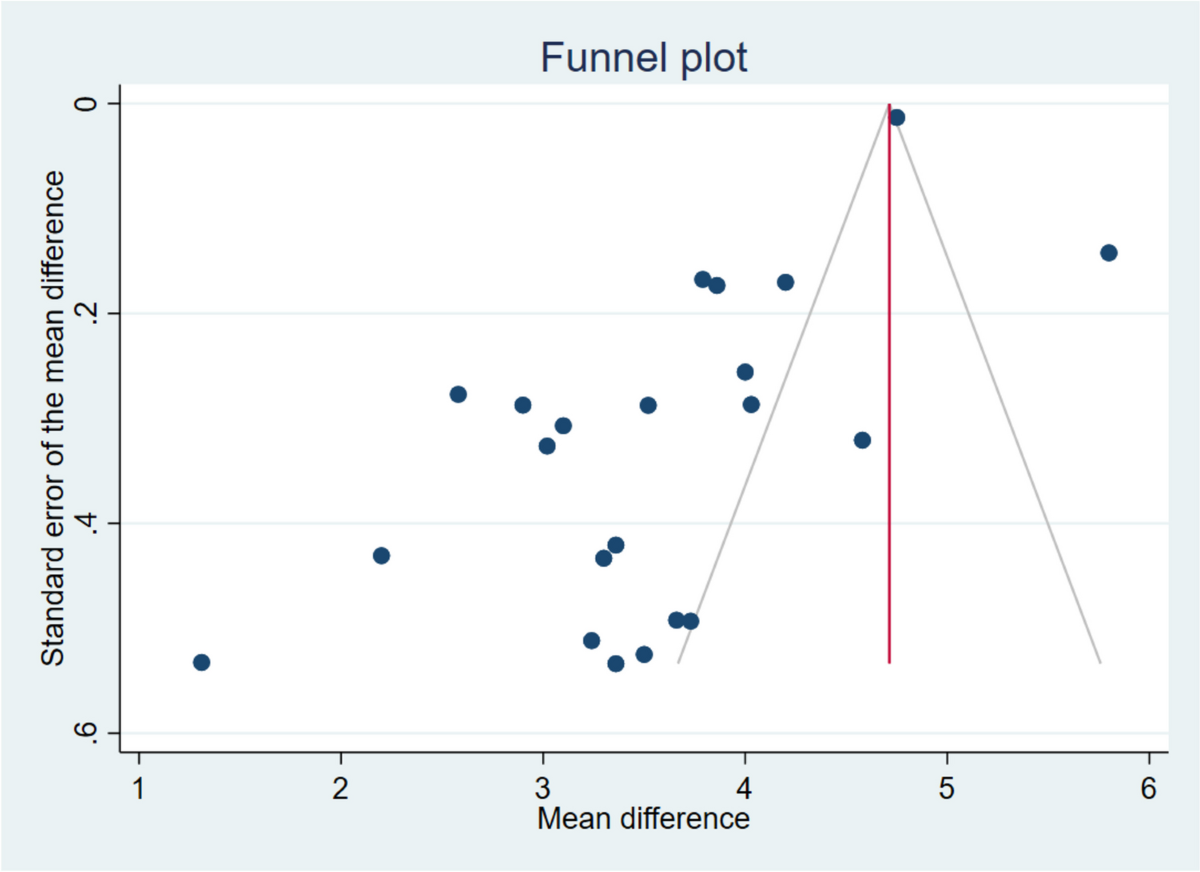Click the x-axis tick label "5"

pos(946,787)
